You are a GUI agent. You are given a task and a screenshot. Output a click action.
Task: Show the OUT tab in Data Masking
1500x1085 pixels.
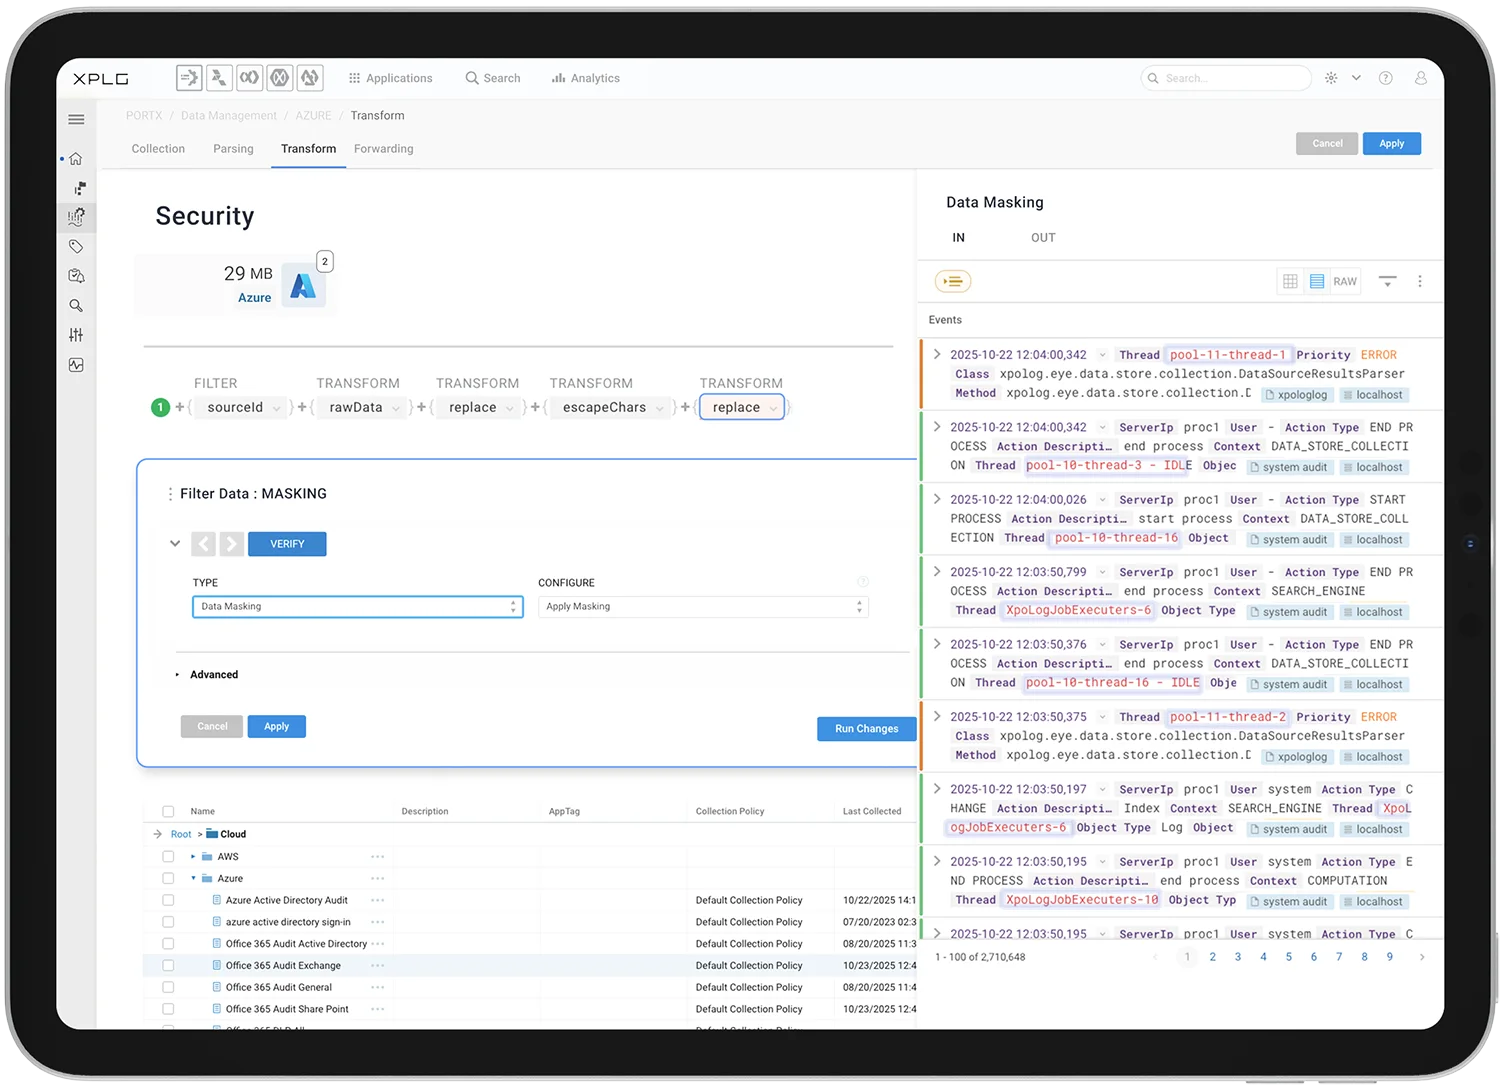click(1043, 238)
